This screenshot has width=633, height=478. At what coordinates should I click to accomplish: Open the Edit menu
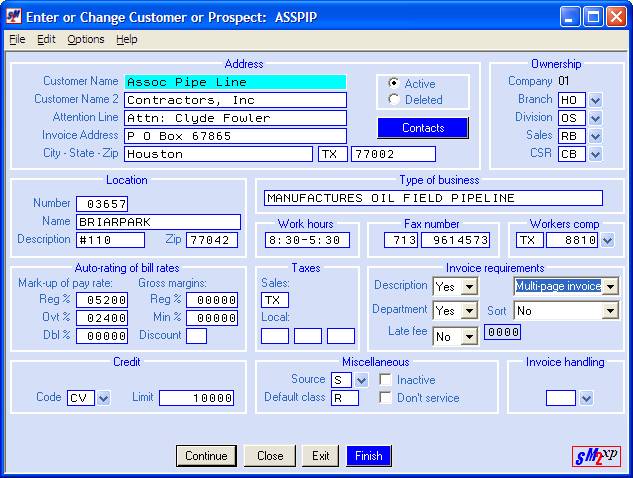pos(46,39)
